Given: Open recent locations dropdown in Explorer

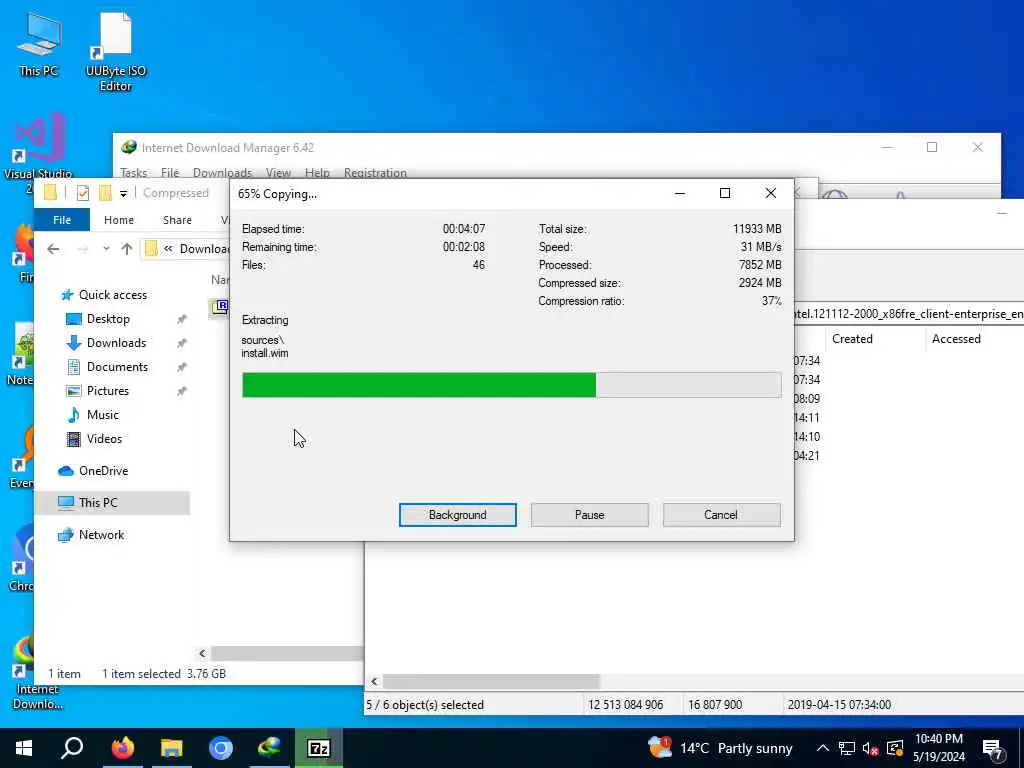Looking at the screenshot, I should click(106, 249).
